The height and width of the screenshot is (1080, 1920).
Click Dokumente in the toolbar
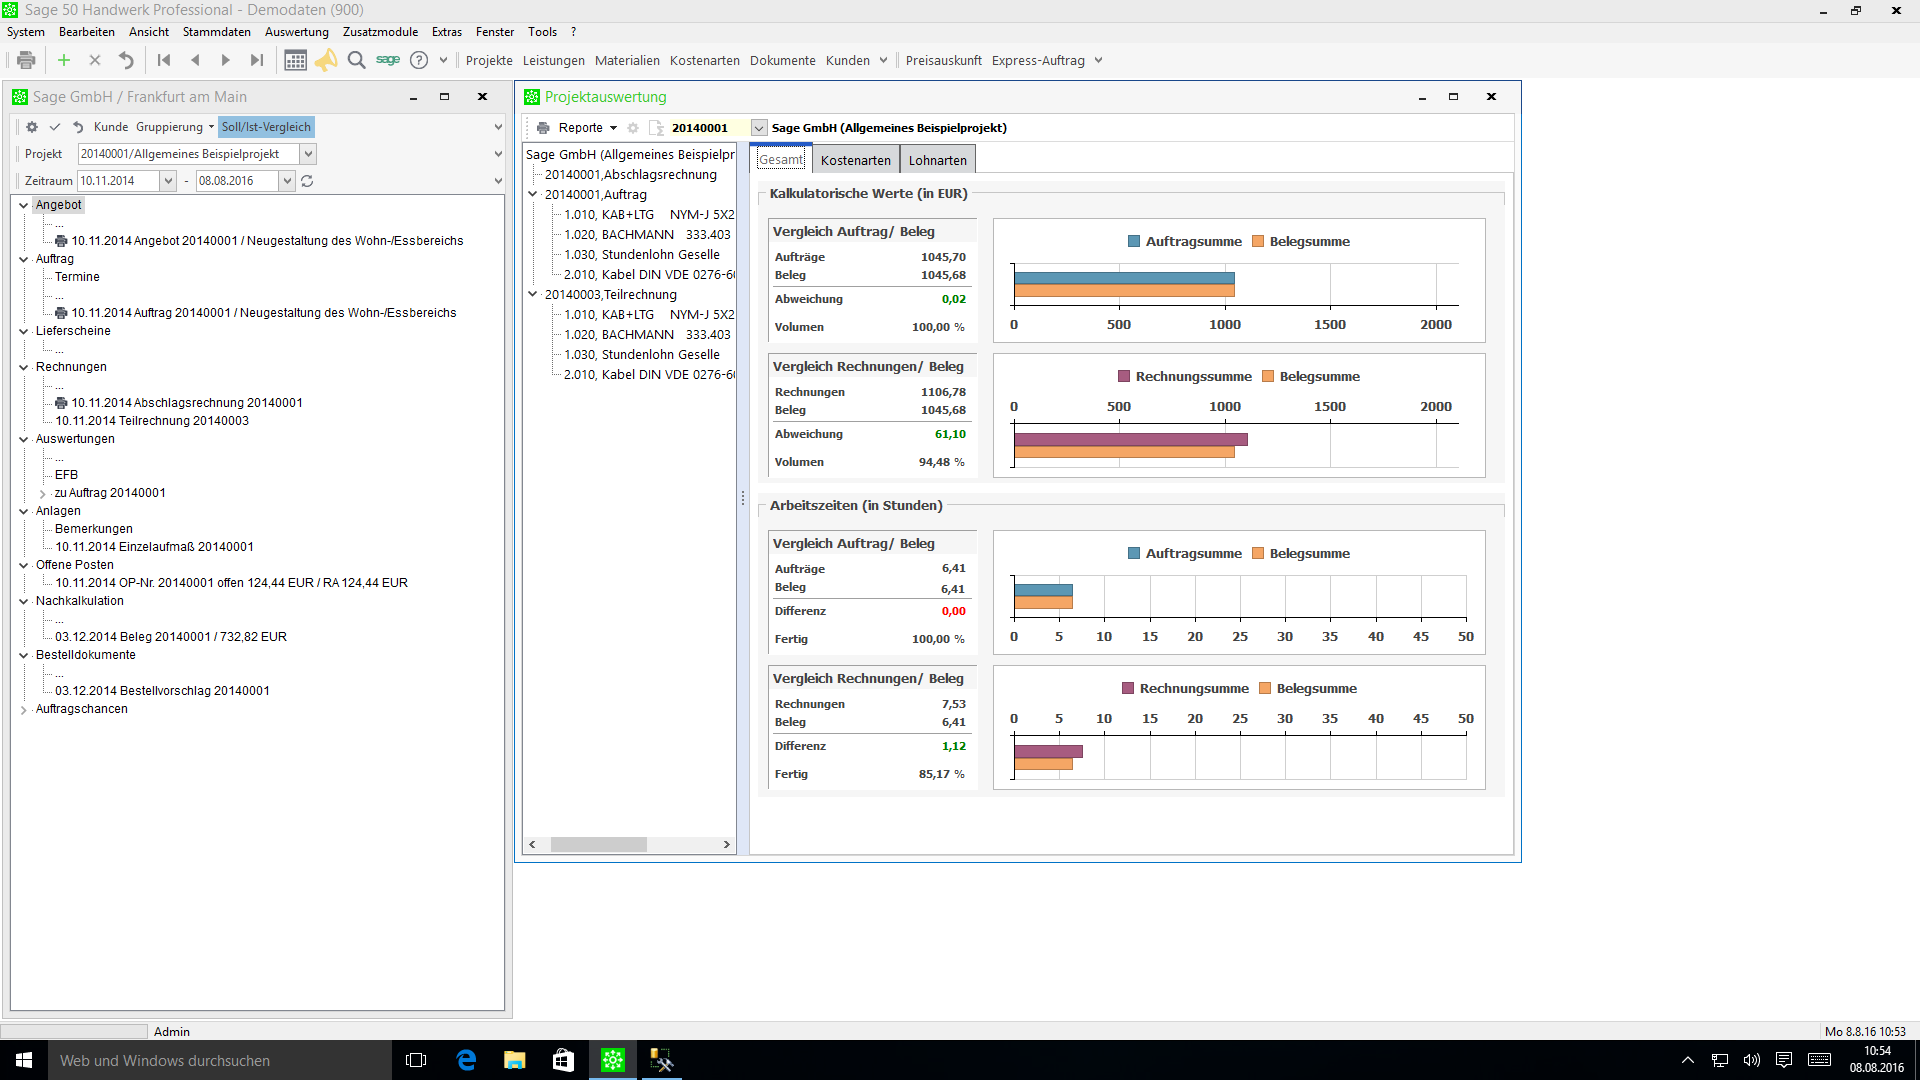click(783, 61)
